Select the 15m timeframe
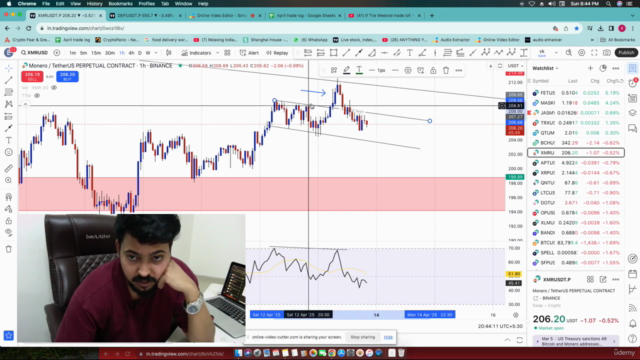Screen dimensions: 640x360 96,53
